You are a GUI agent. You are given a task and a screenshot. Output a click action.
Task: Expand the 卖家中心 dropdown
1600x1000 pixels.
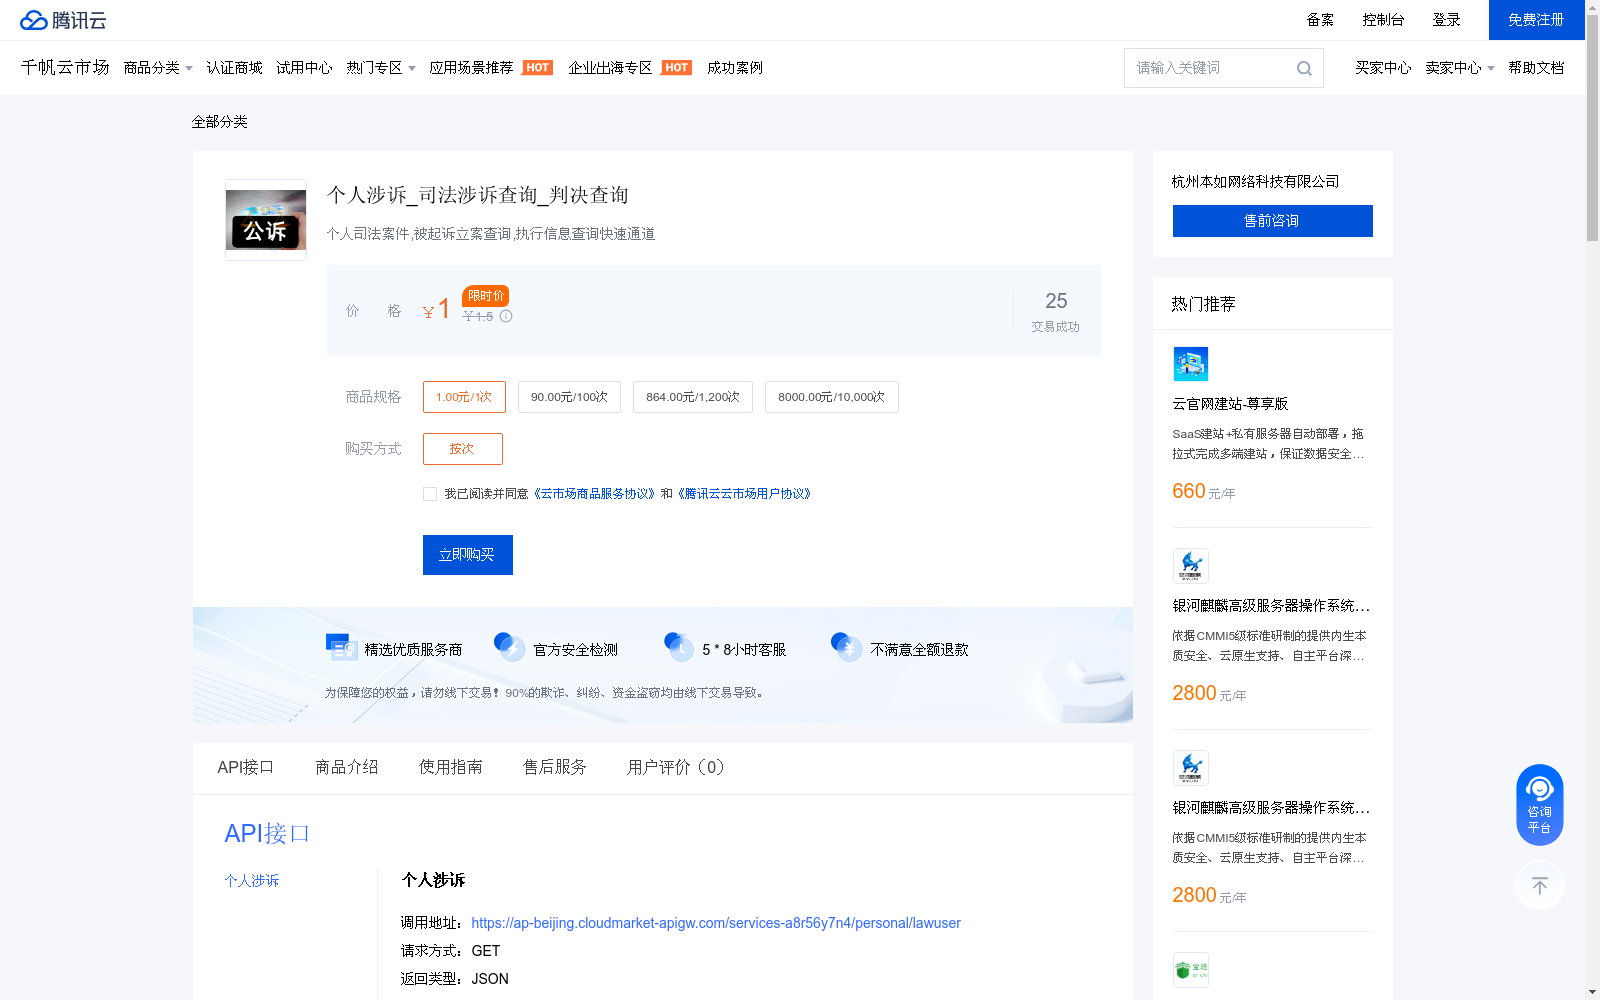(x=1460, y=68)
